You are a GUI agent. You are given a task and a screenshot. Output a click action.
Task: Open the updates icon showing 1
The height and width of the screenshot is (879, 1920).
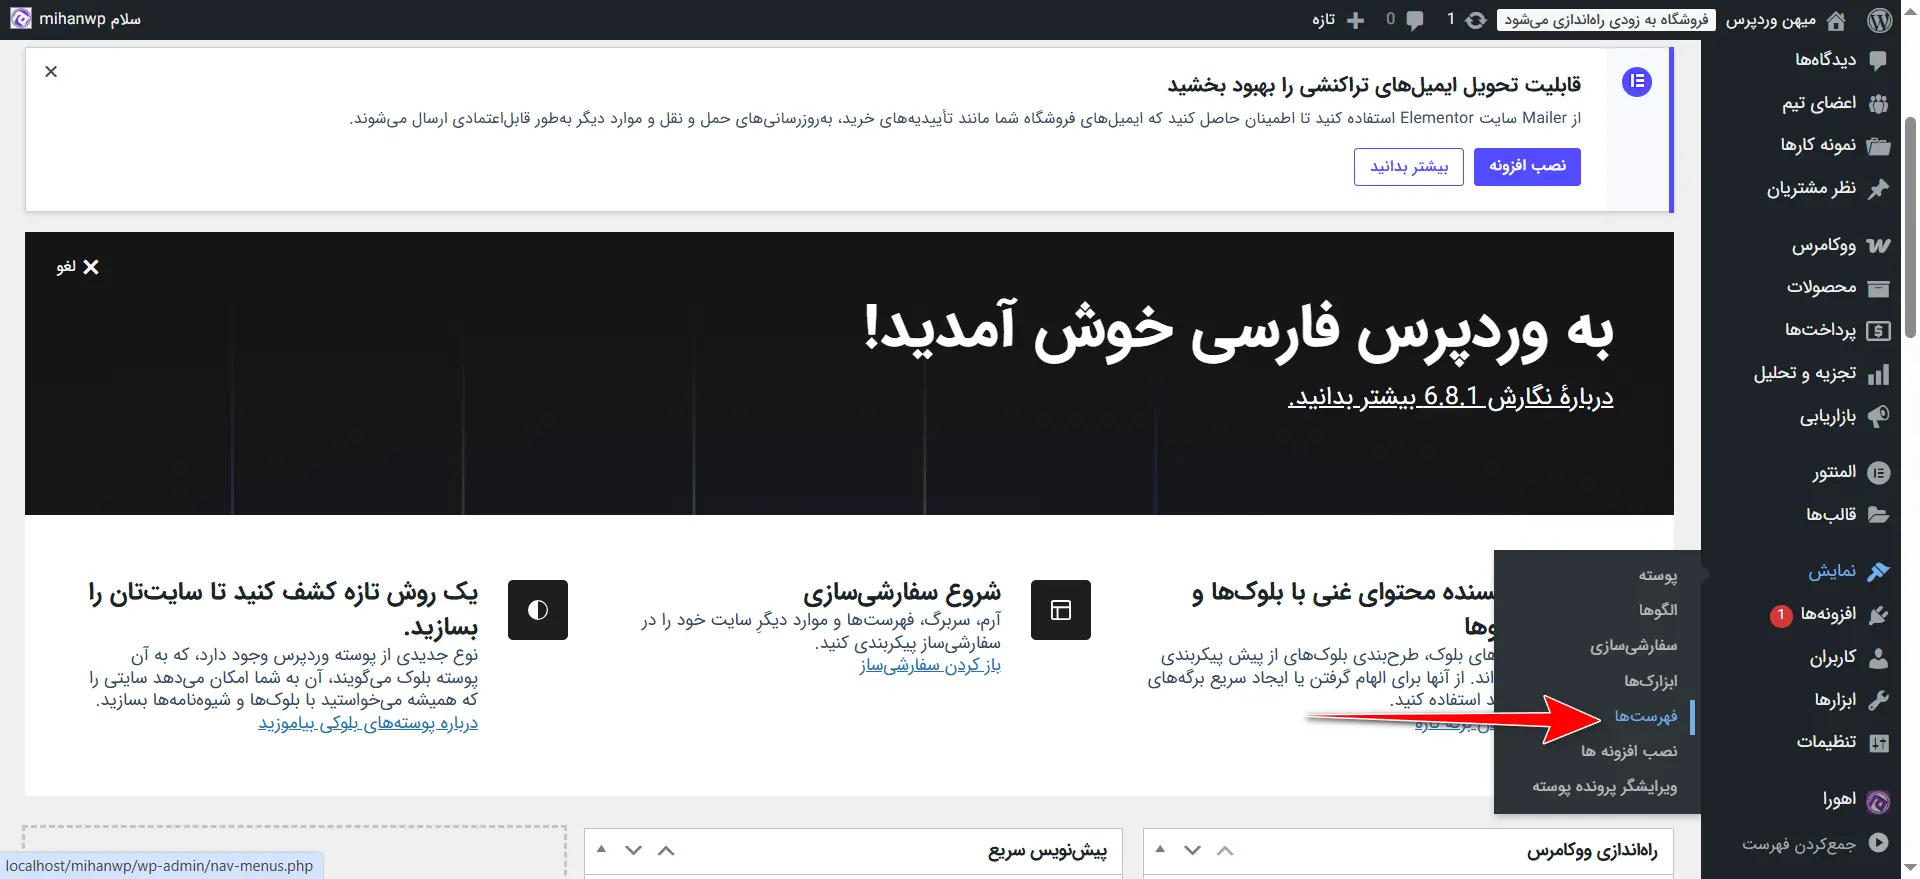(1476, 20)
